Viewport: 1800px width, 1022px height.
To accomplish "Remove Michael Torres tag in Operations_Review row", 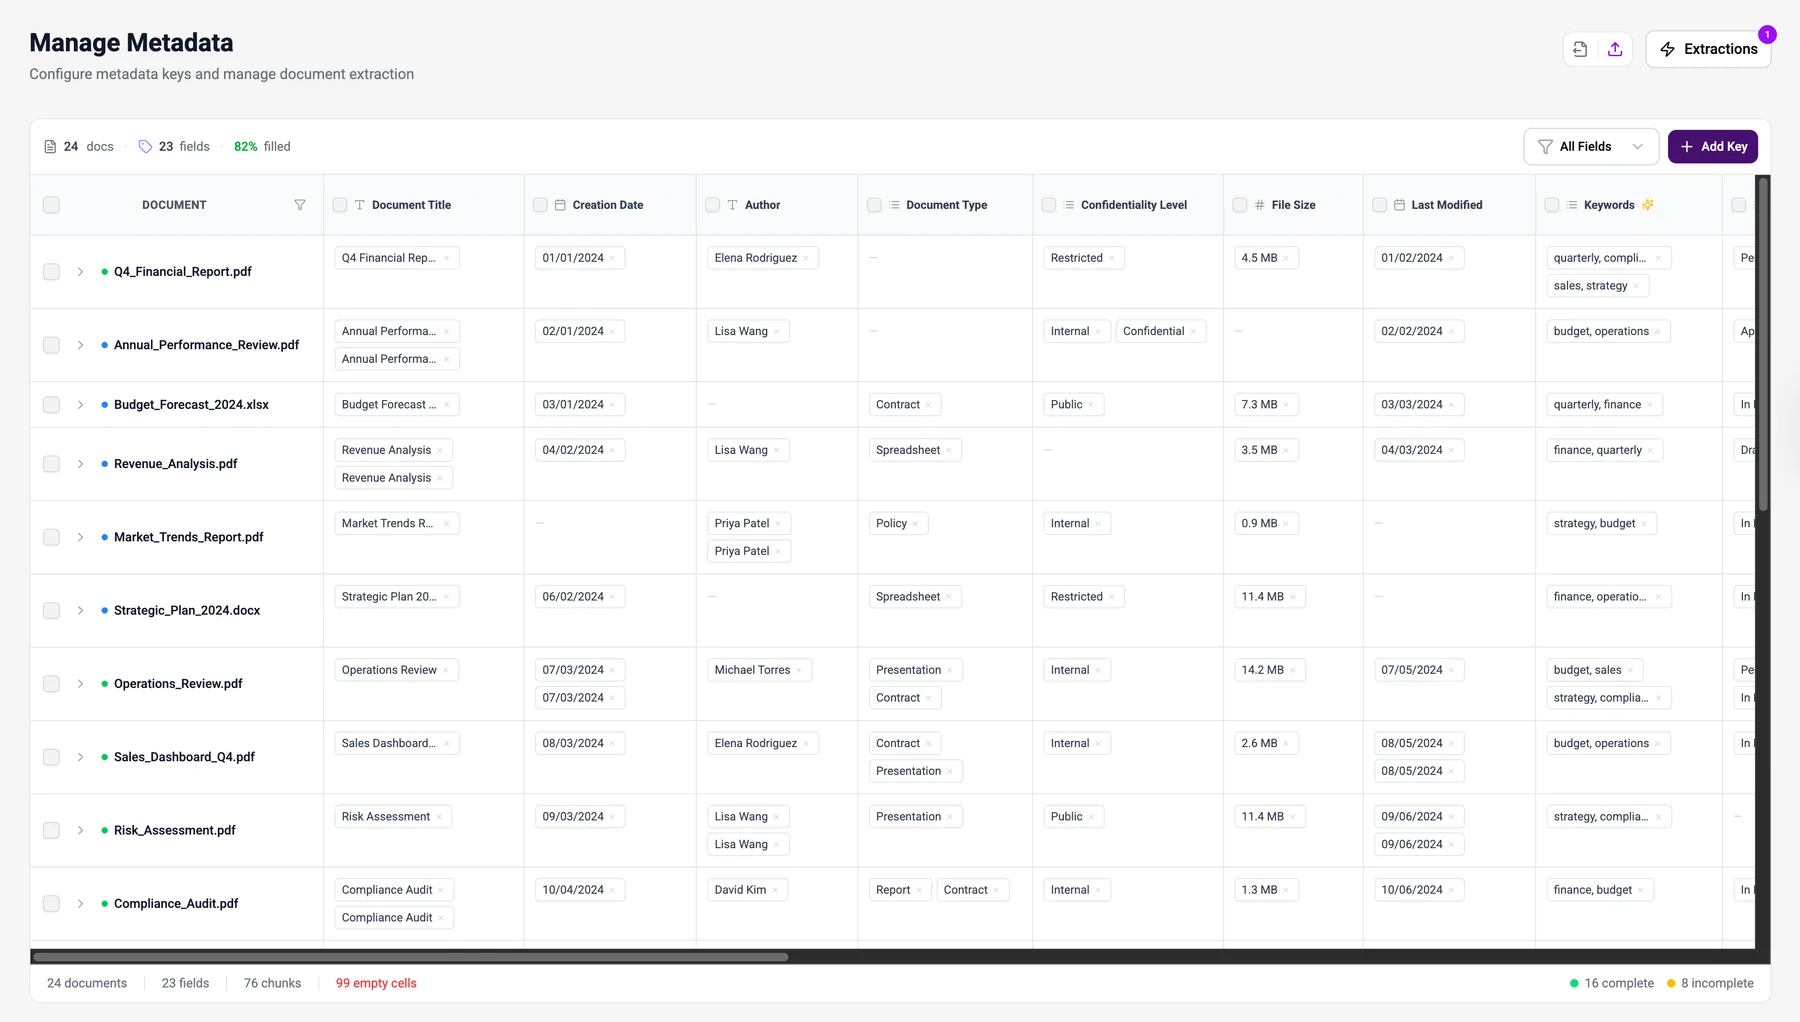I will click(x=799, y=670).
